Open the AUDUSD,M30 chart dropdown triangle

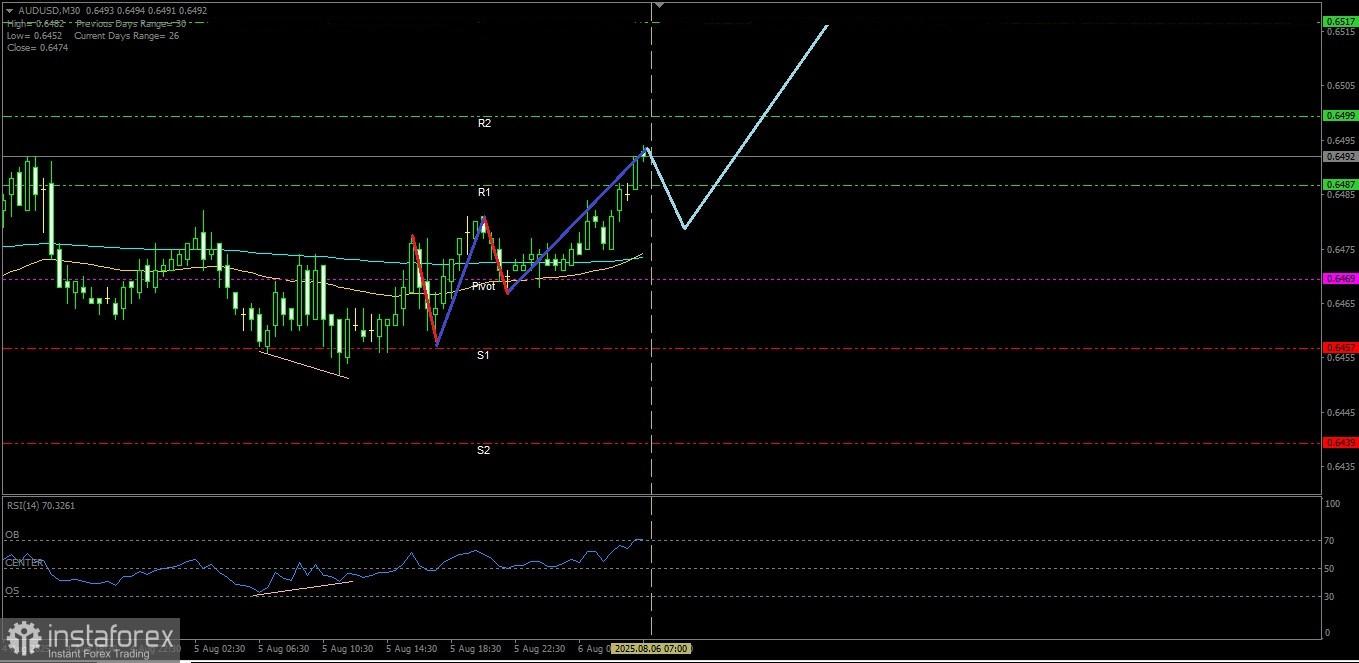click(x=9, y=12)
